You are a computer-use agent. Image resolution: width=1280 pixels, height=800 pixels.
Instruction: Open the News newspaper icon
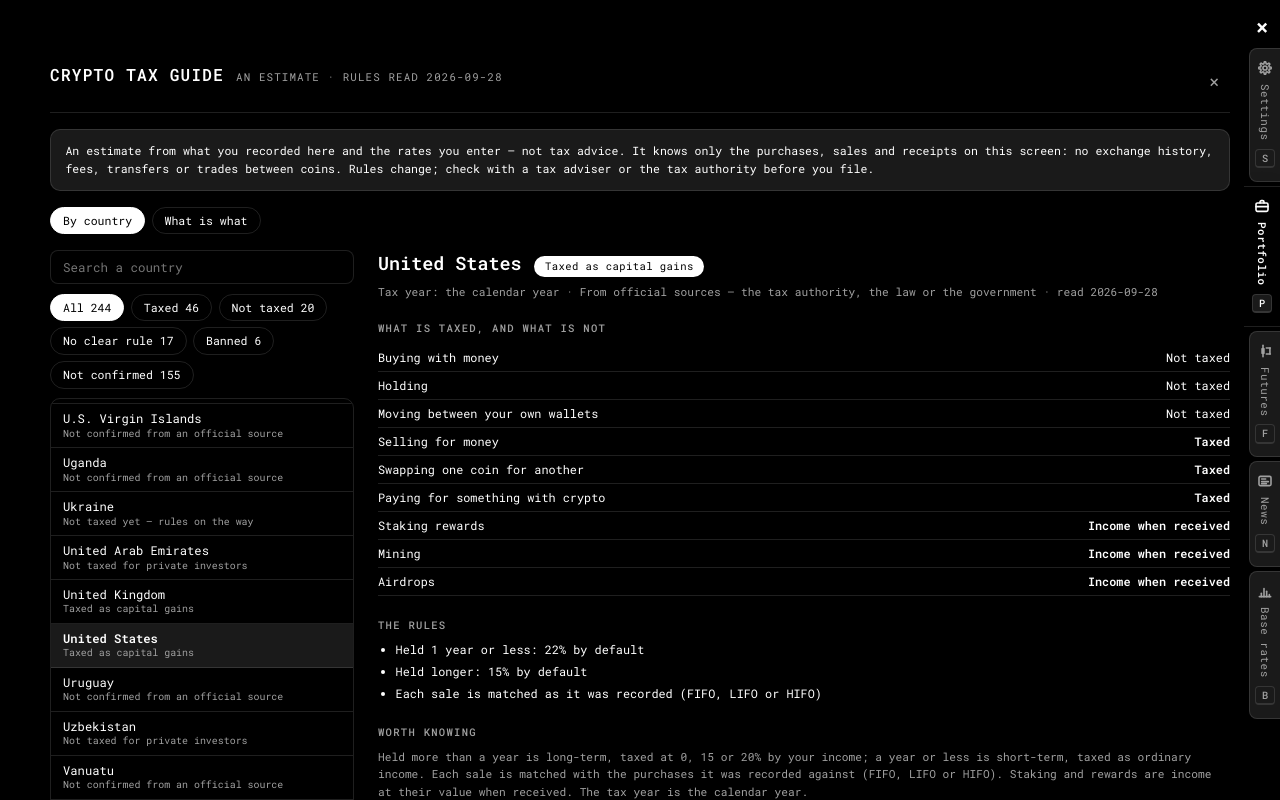tap(1265, 481)
